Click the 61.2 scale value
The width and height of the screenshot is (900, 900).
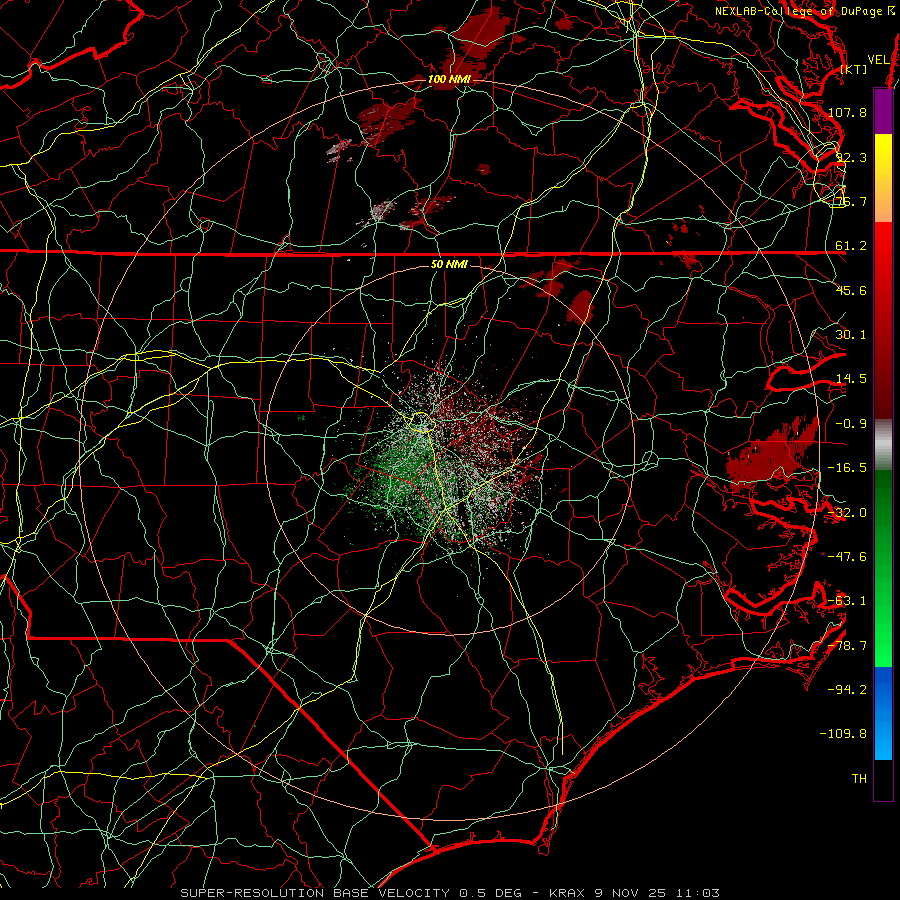[x=851, y=246]
